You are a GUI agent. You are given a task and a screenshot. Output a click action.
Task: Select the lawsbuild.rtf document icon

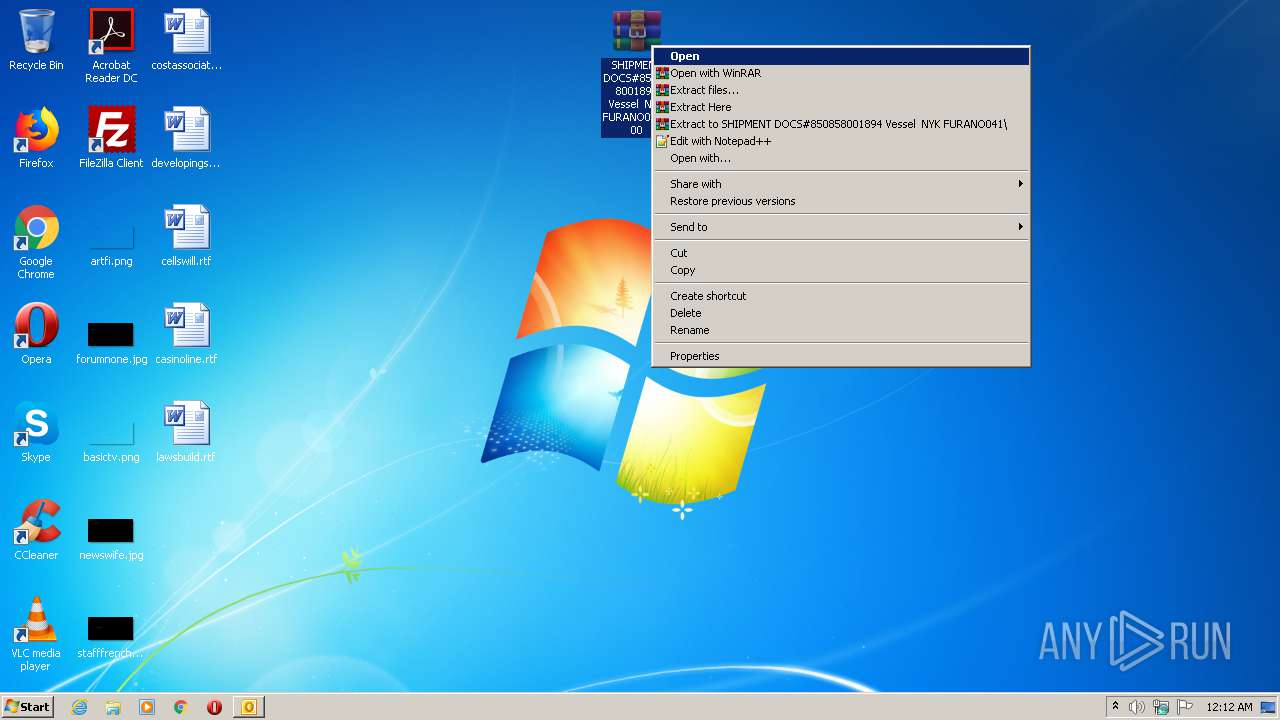186,432
